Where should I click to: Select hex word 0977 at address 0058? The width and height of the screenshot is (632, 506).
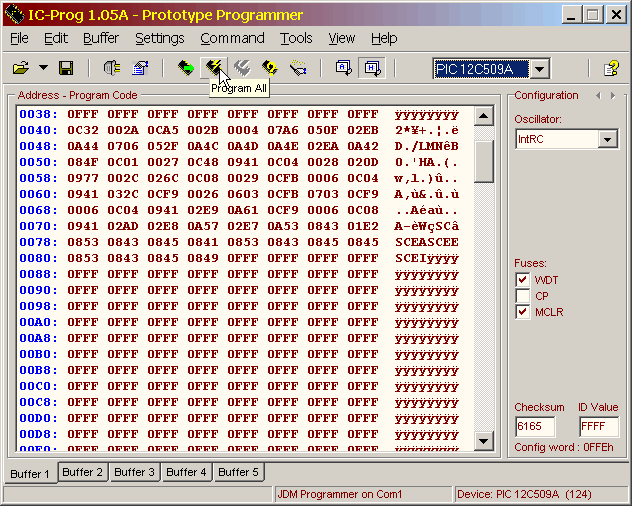[83, 178]
